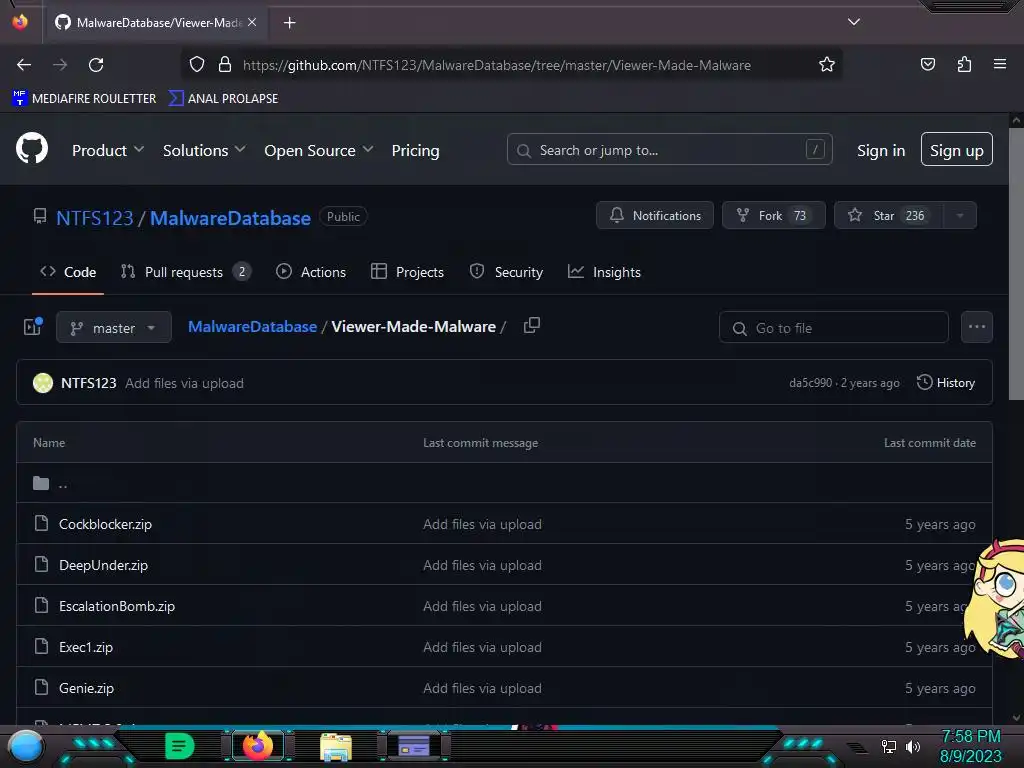
Task: Click the Sign in link
Action: click(x=881, y=150)
